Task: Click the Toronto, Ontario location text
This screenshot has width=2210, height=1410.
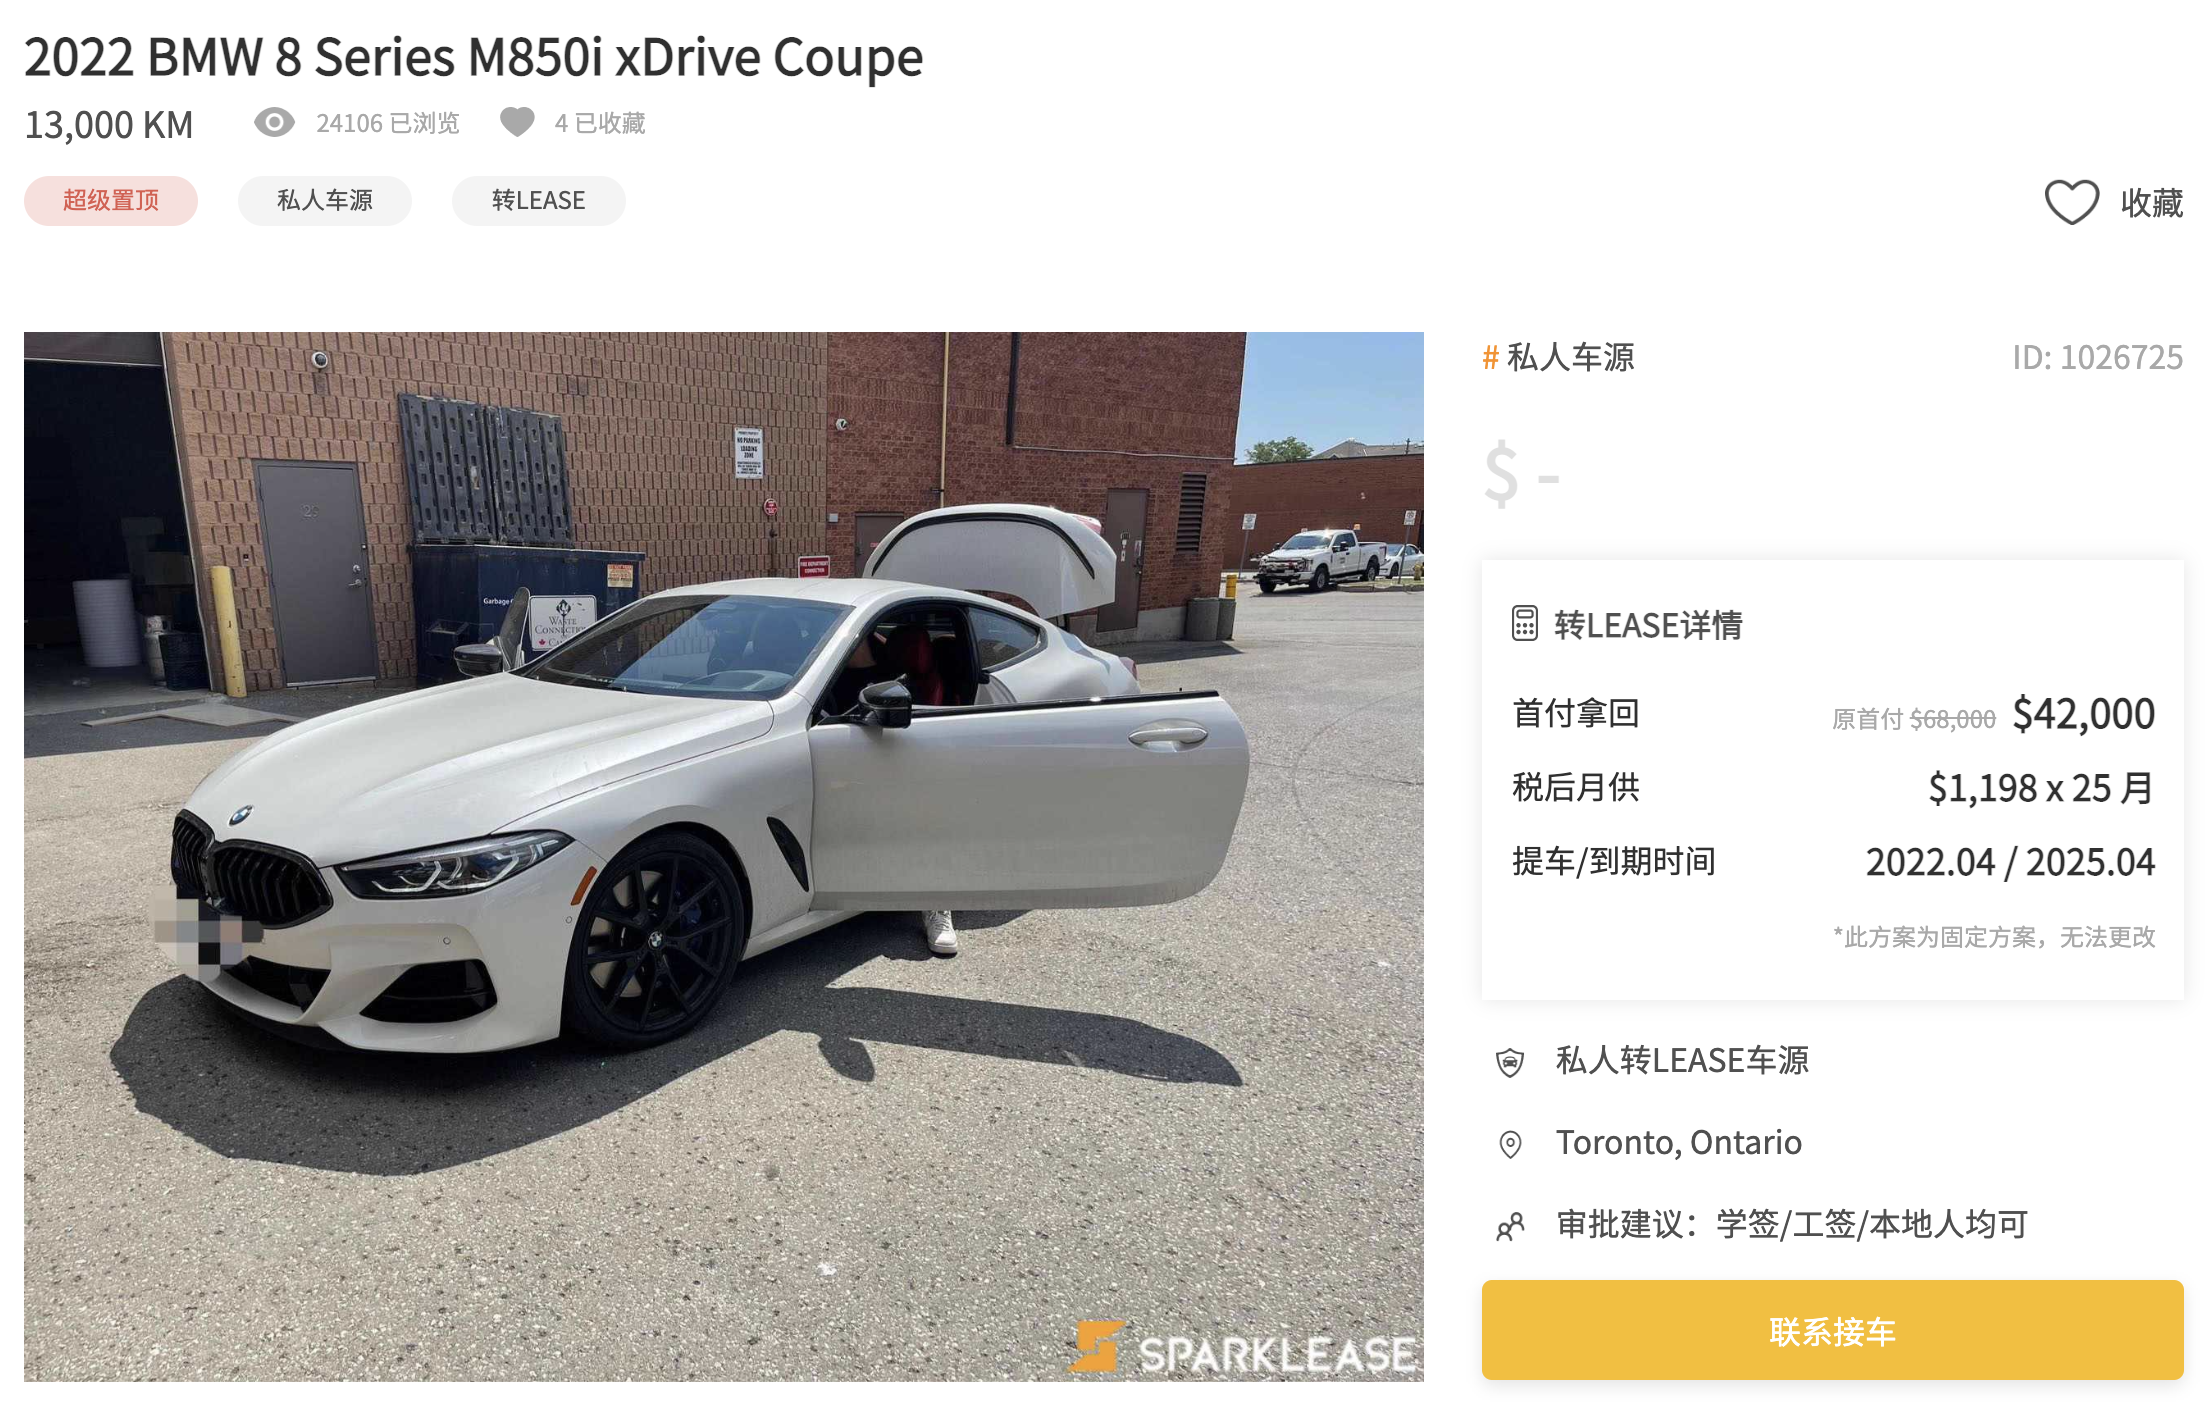Action: click(x=1679, y=1142)
